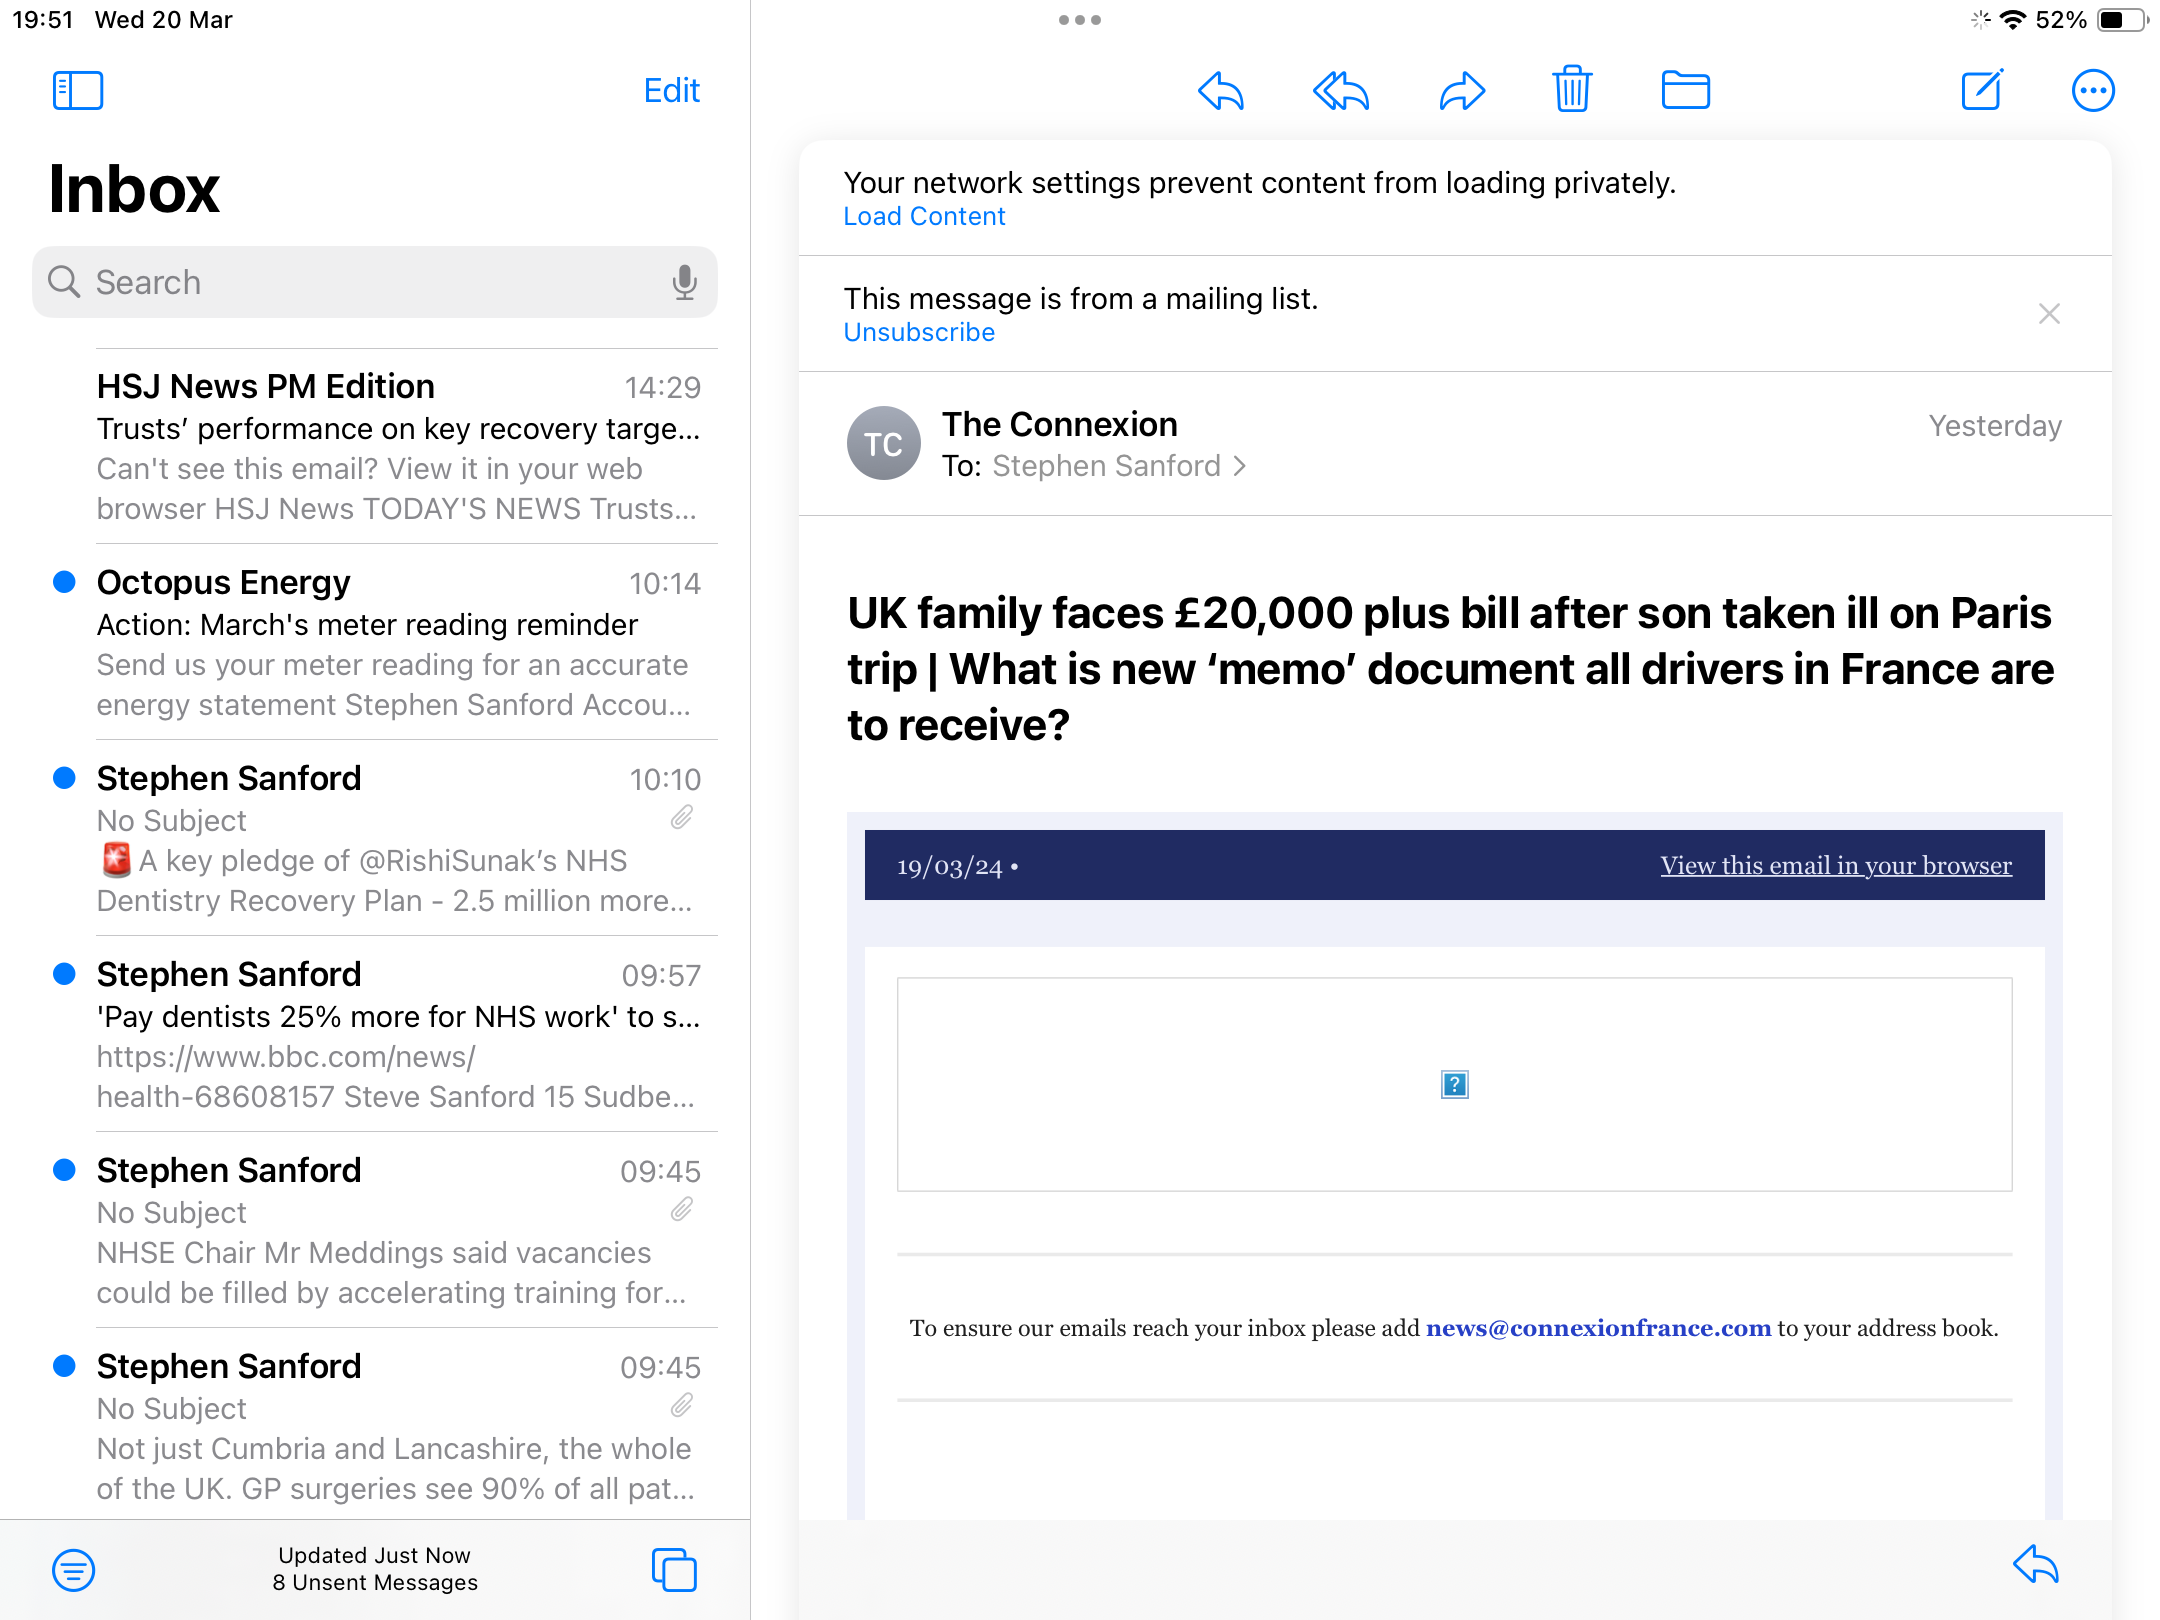The height and width of the screenshot is (1620, 2160).
Task: Unsubscribe from the mailing list
Action: click(919, 333)
